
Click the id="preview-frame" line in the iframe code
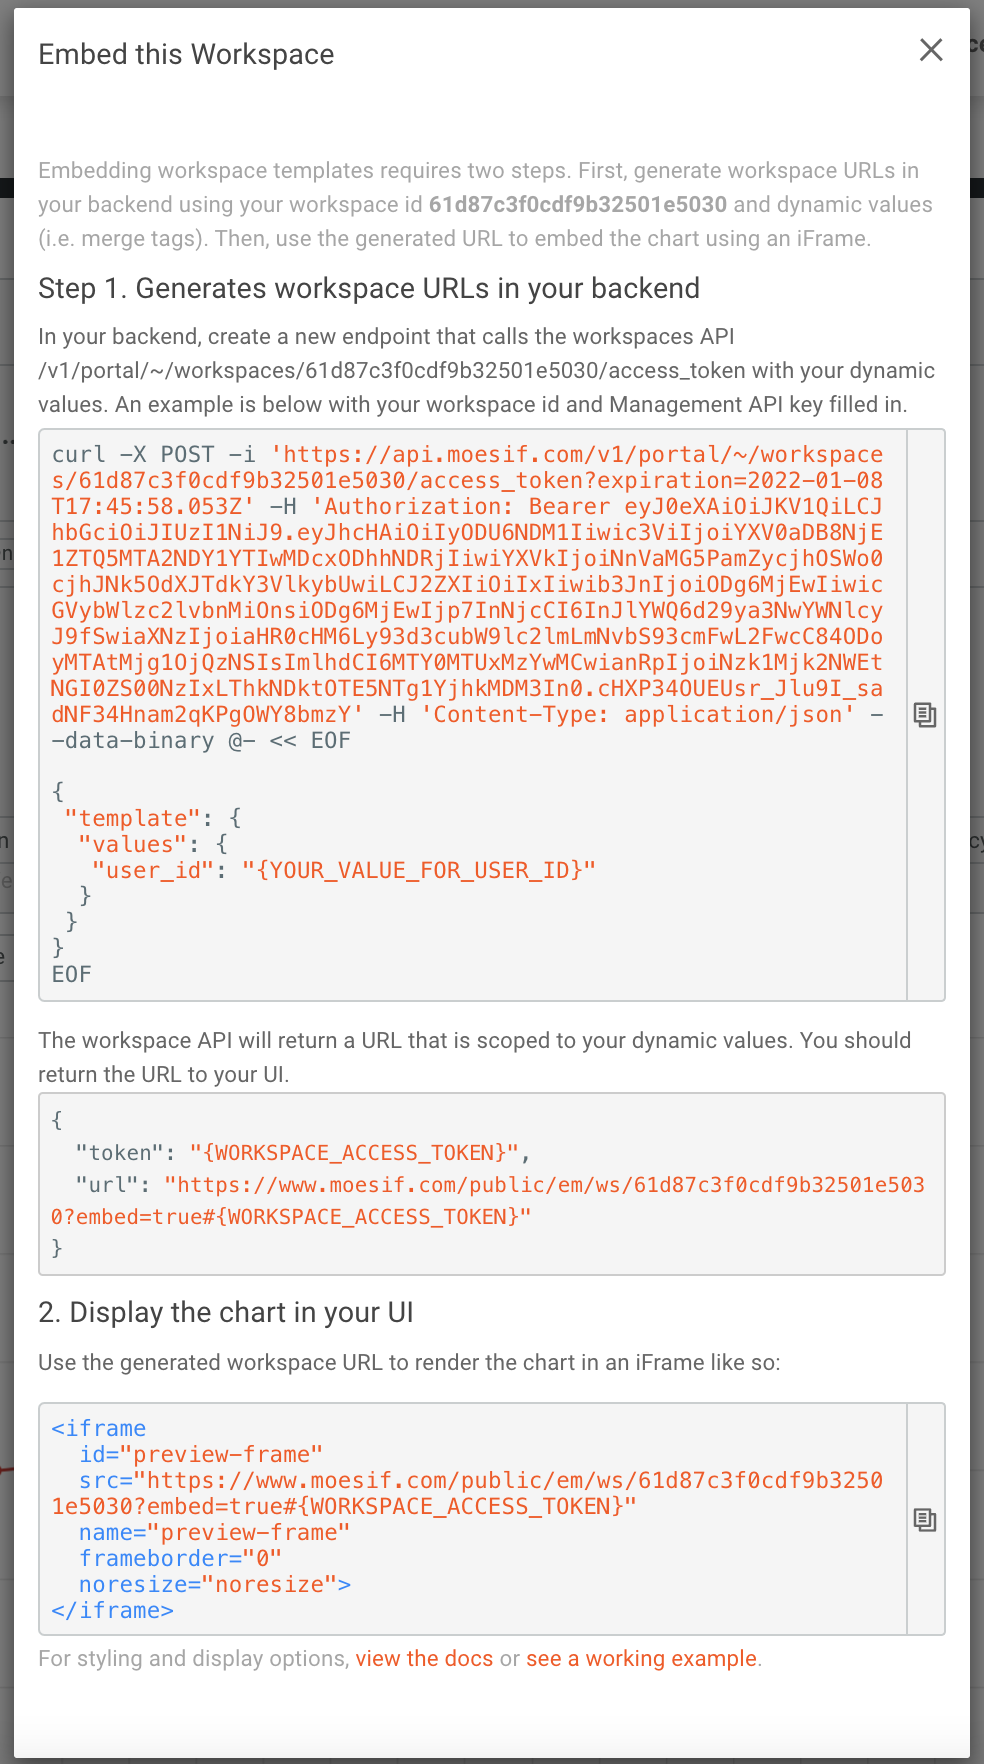(201, 1454)
